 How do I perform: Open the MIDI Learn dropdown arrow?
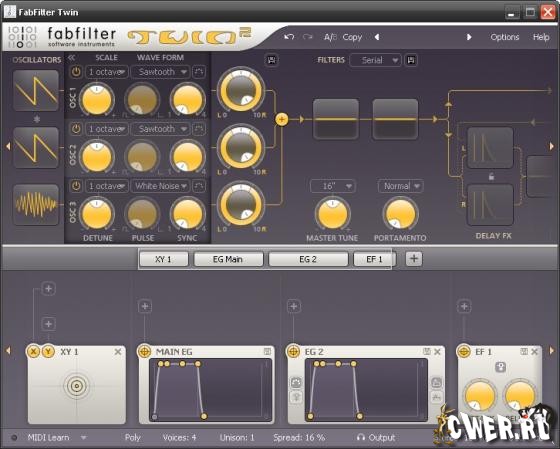pos(83,438)
